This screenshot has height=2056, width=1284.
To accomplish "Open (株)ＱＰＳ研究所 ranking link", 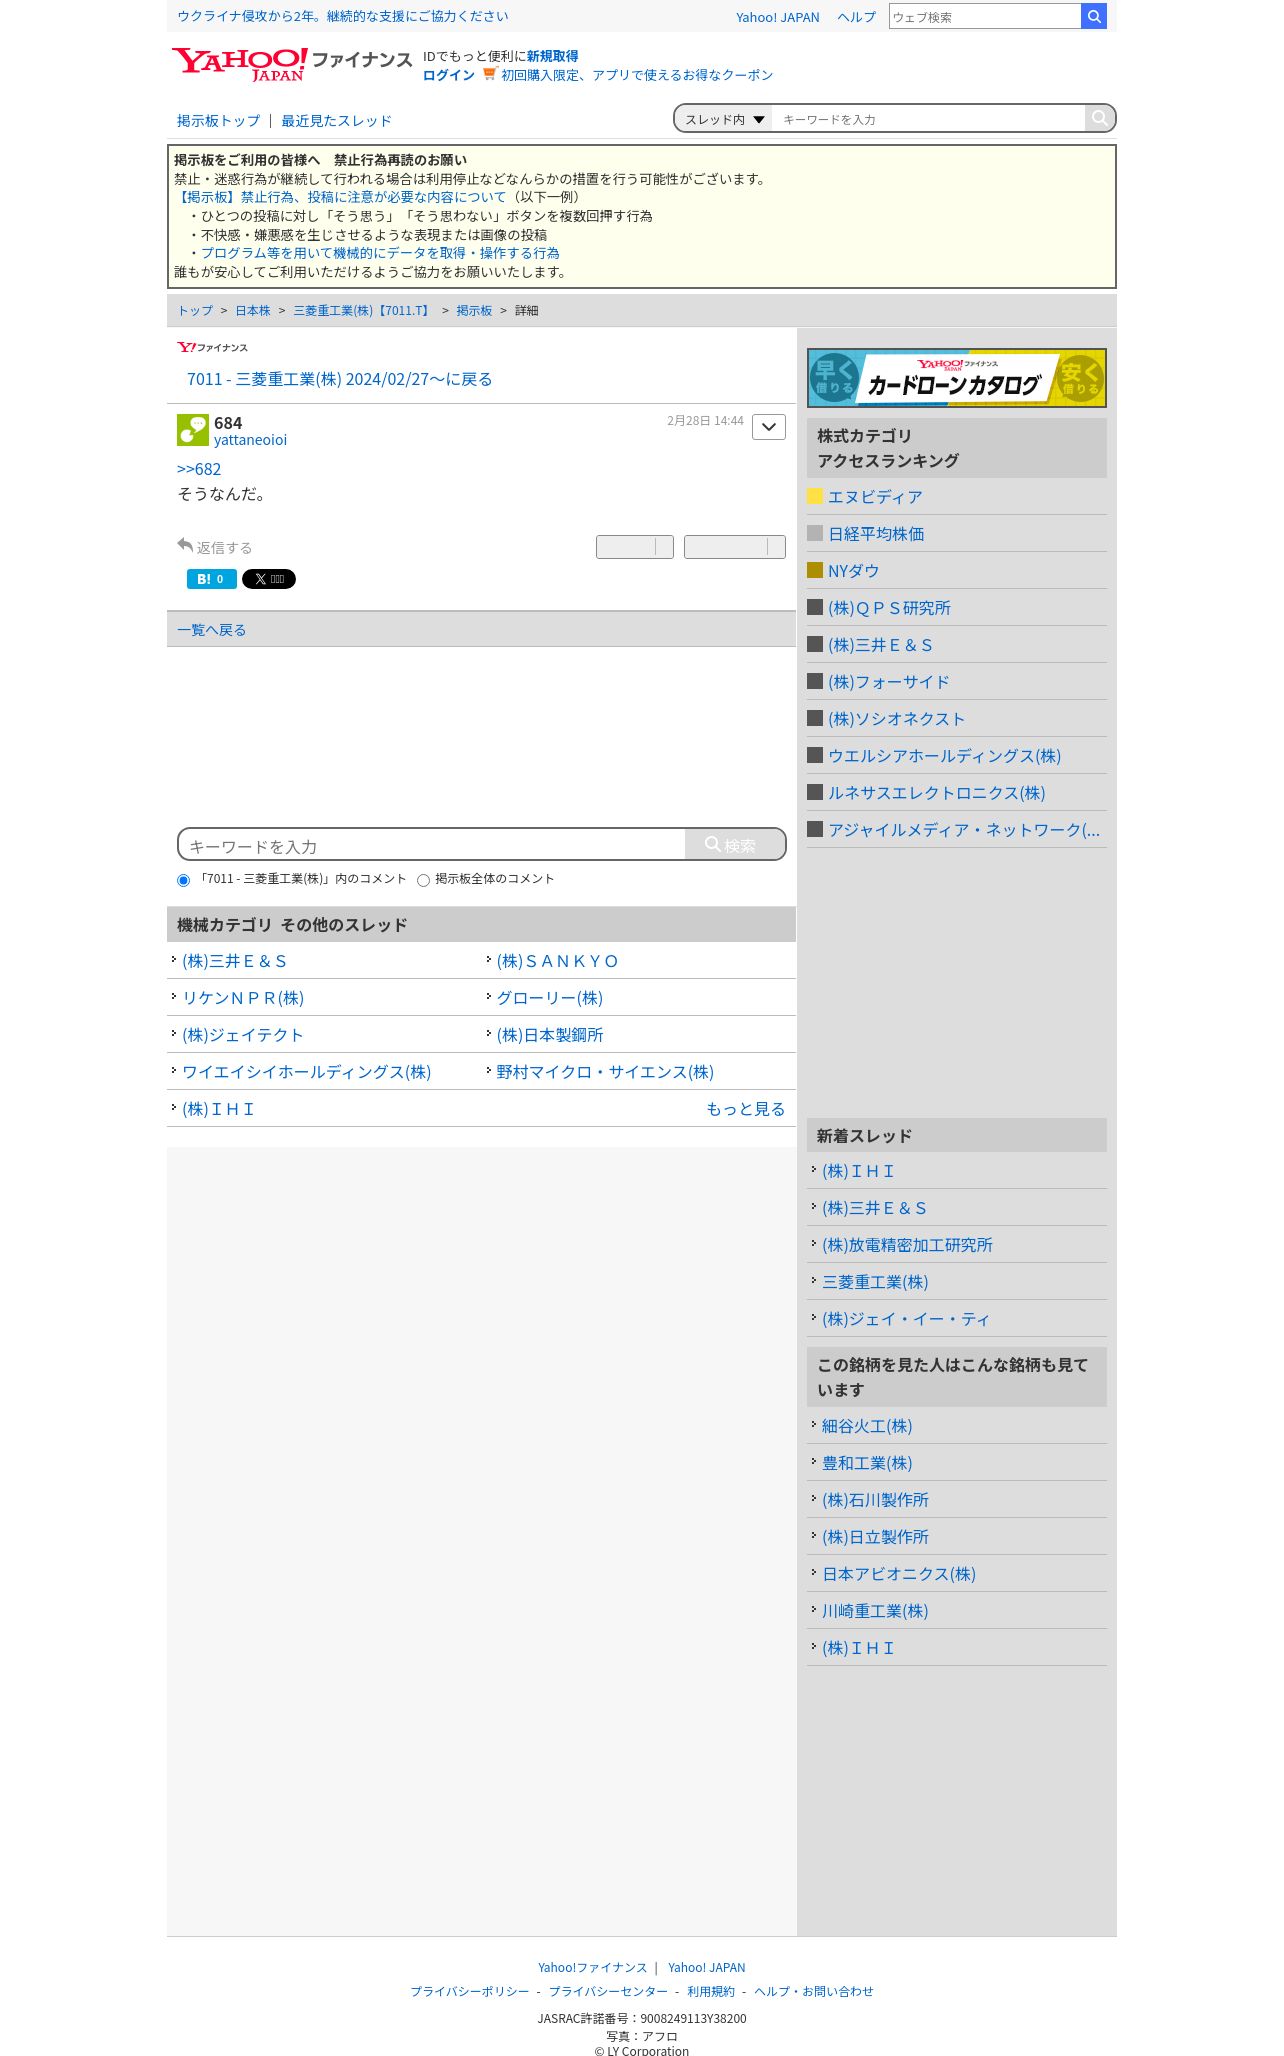I will click(x=889, y=608).
